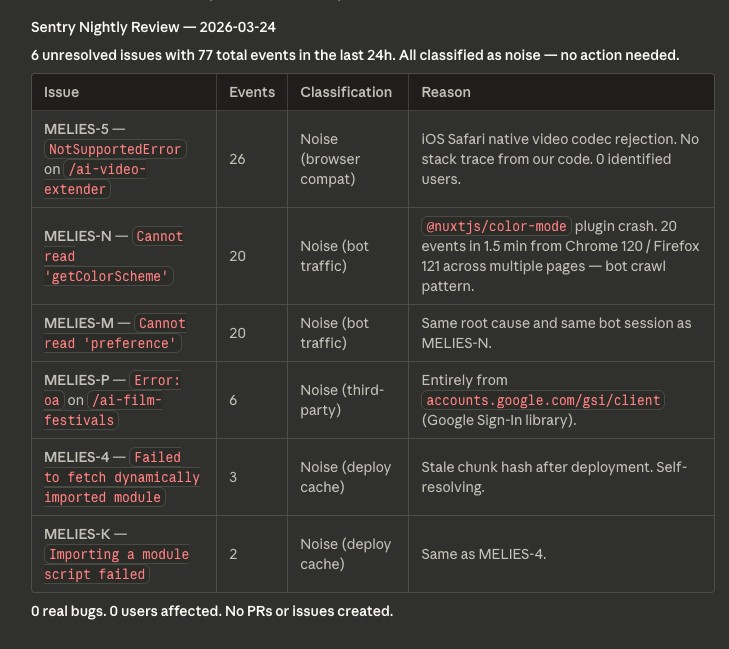
Task: Click the Events column header
Action: tap(252, 92)
